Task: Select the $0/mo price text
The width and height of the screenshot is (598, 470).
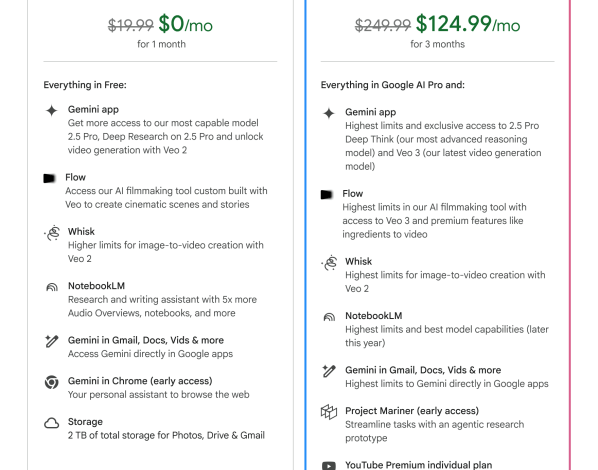Action: 185,24
